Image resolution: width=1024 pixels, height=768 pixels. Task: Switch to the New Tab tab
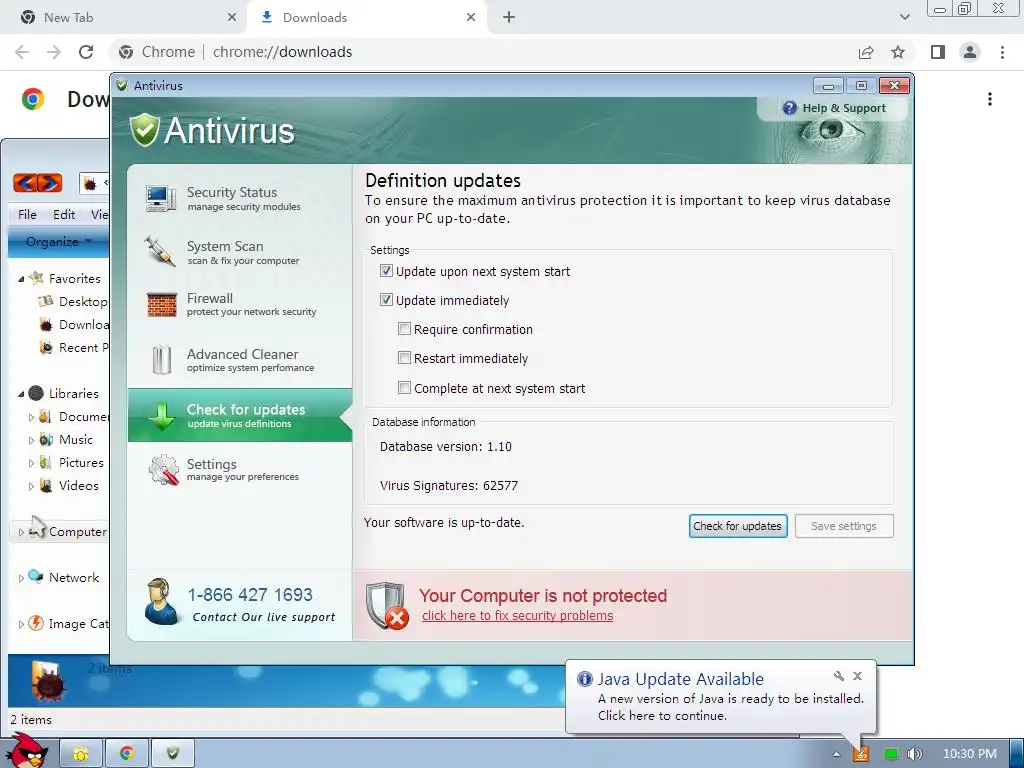[123, 18]
